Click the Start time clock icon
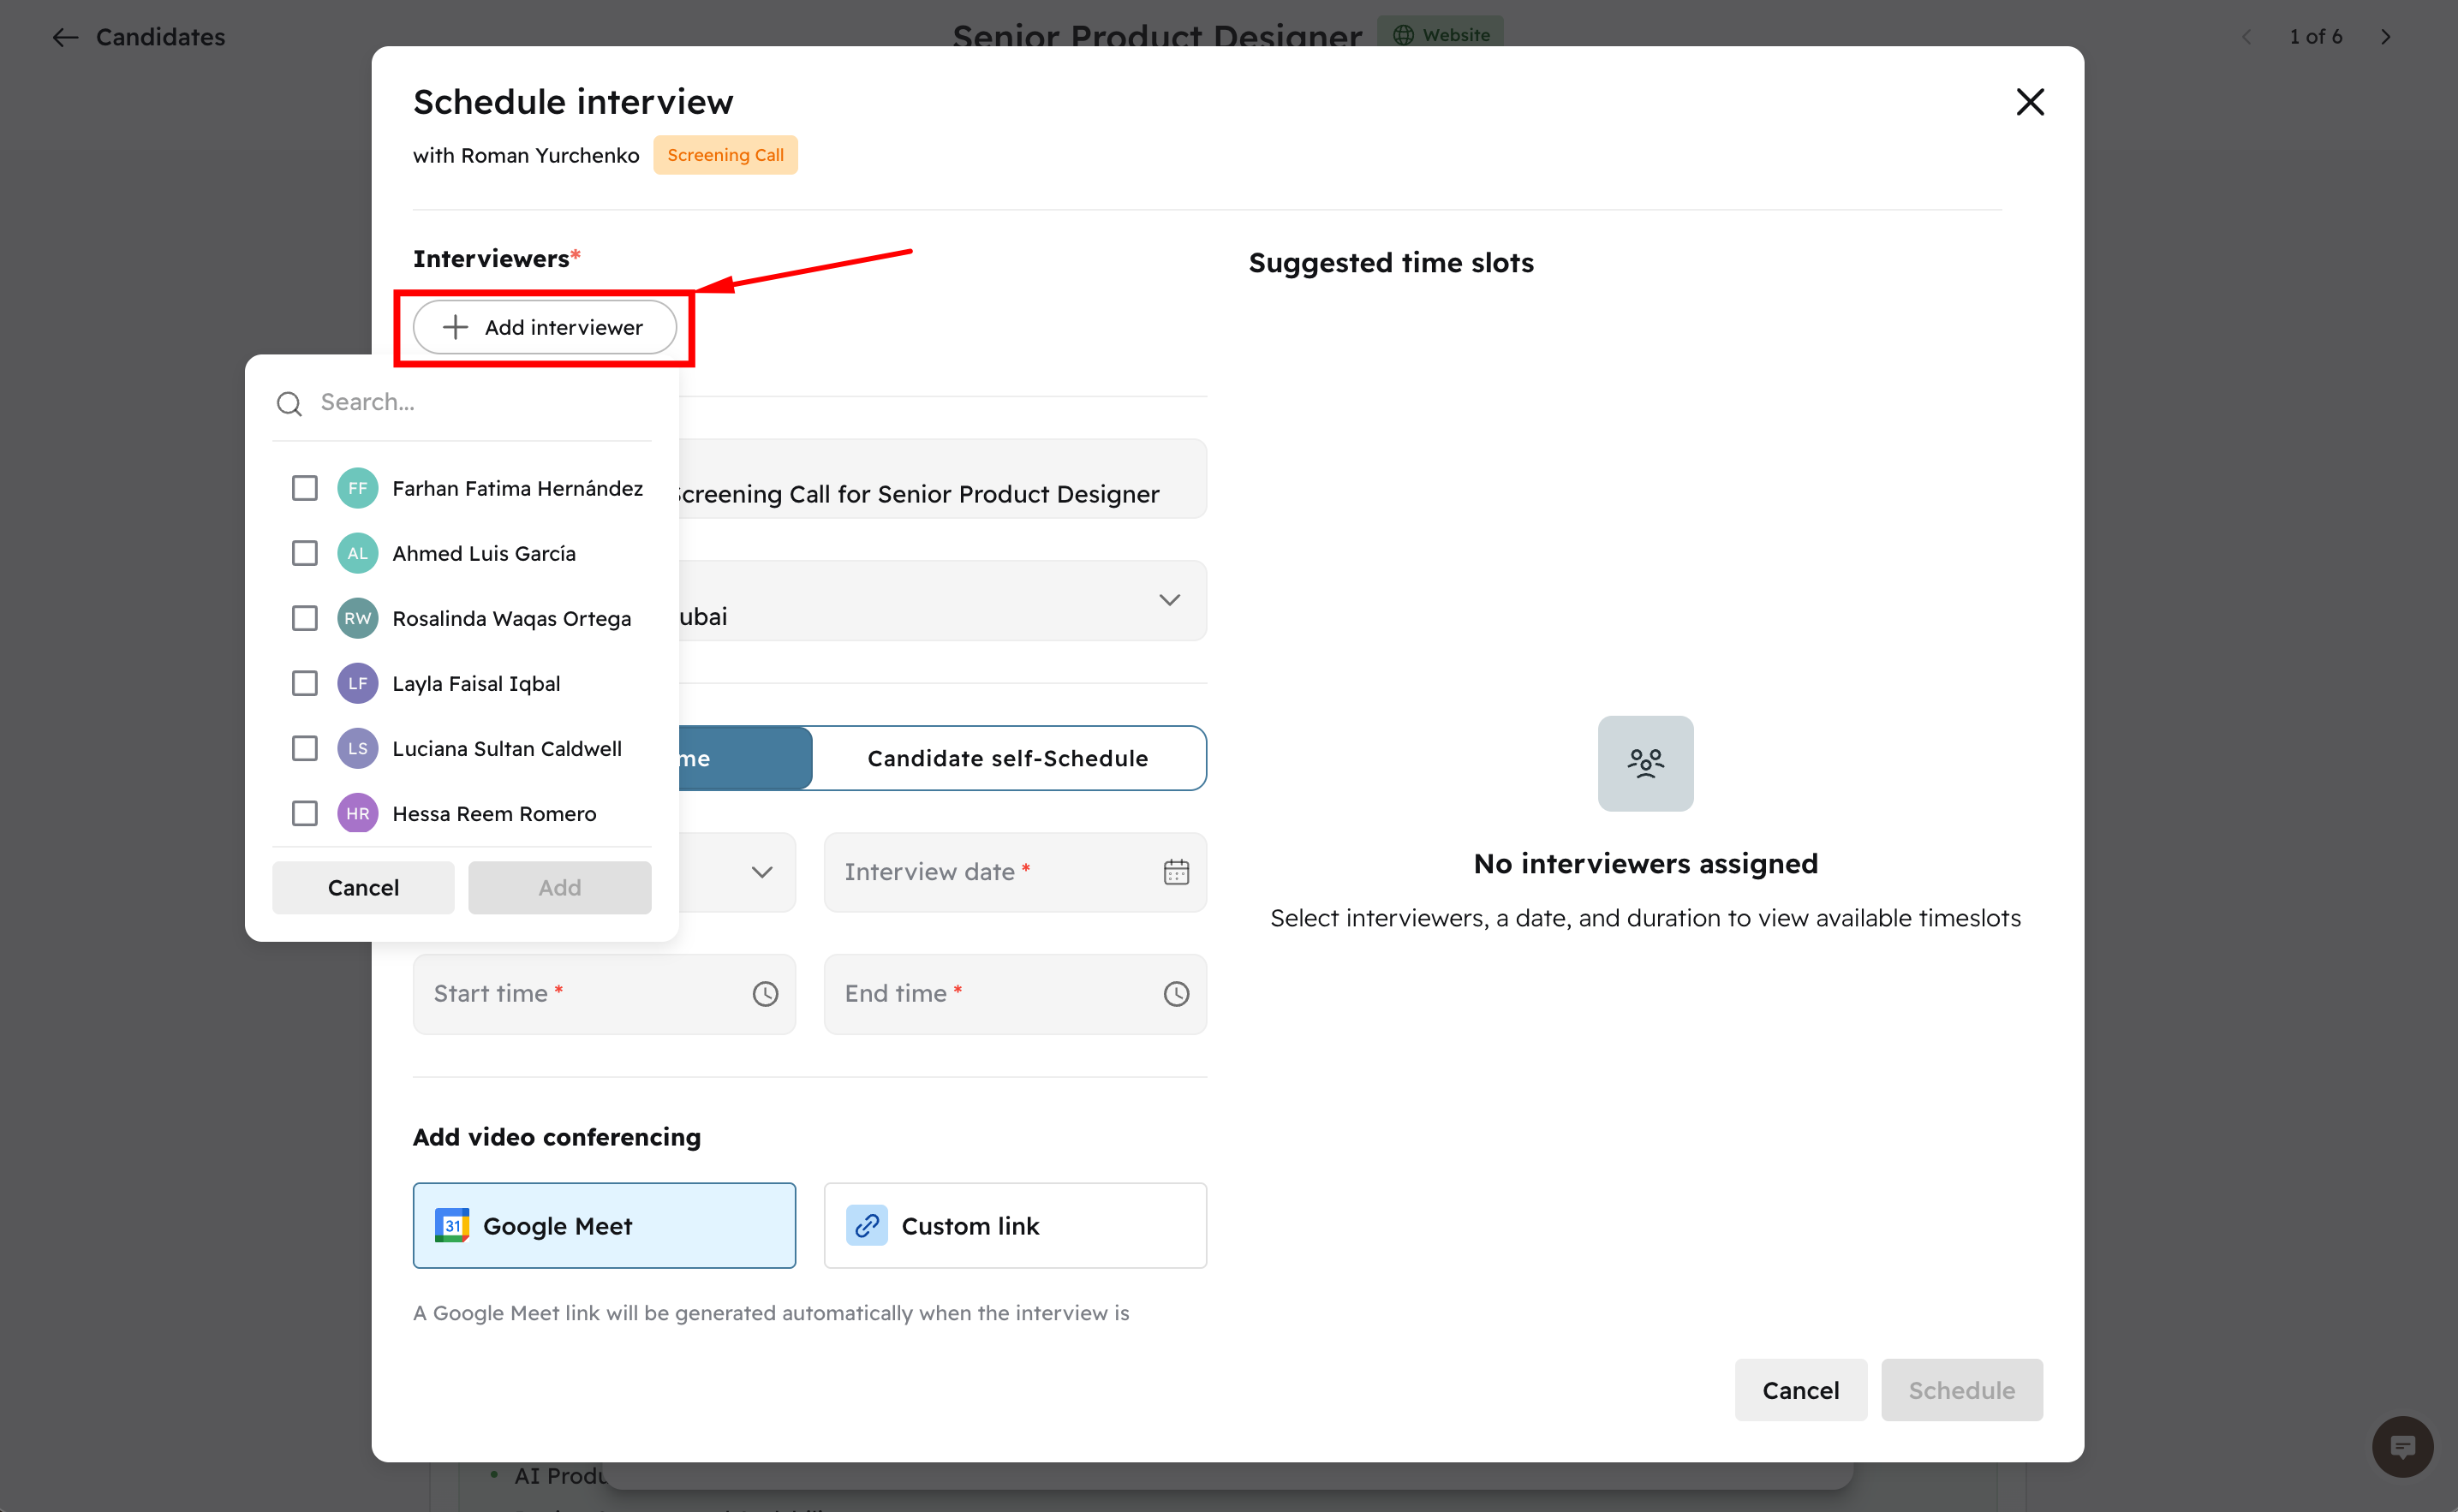The height and width of the screenshot is (1512, 2458). 765,994
